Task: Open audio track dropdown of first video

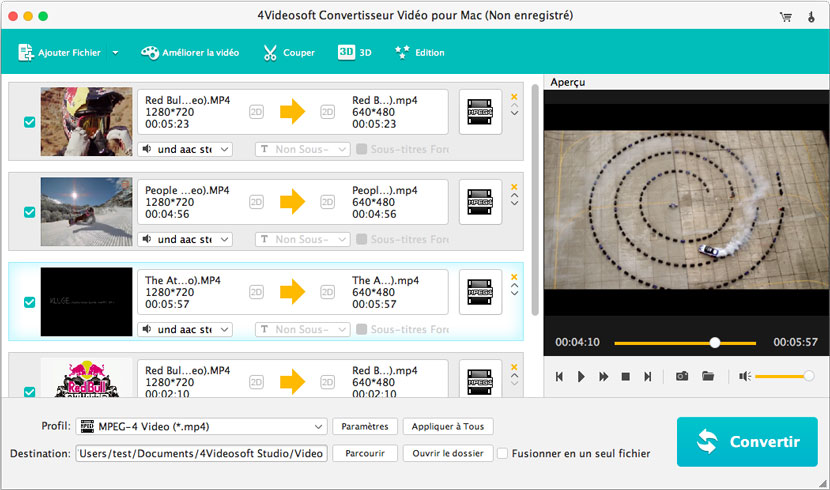Action: point(184,149)
